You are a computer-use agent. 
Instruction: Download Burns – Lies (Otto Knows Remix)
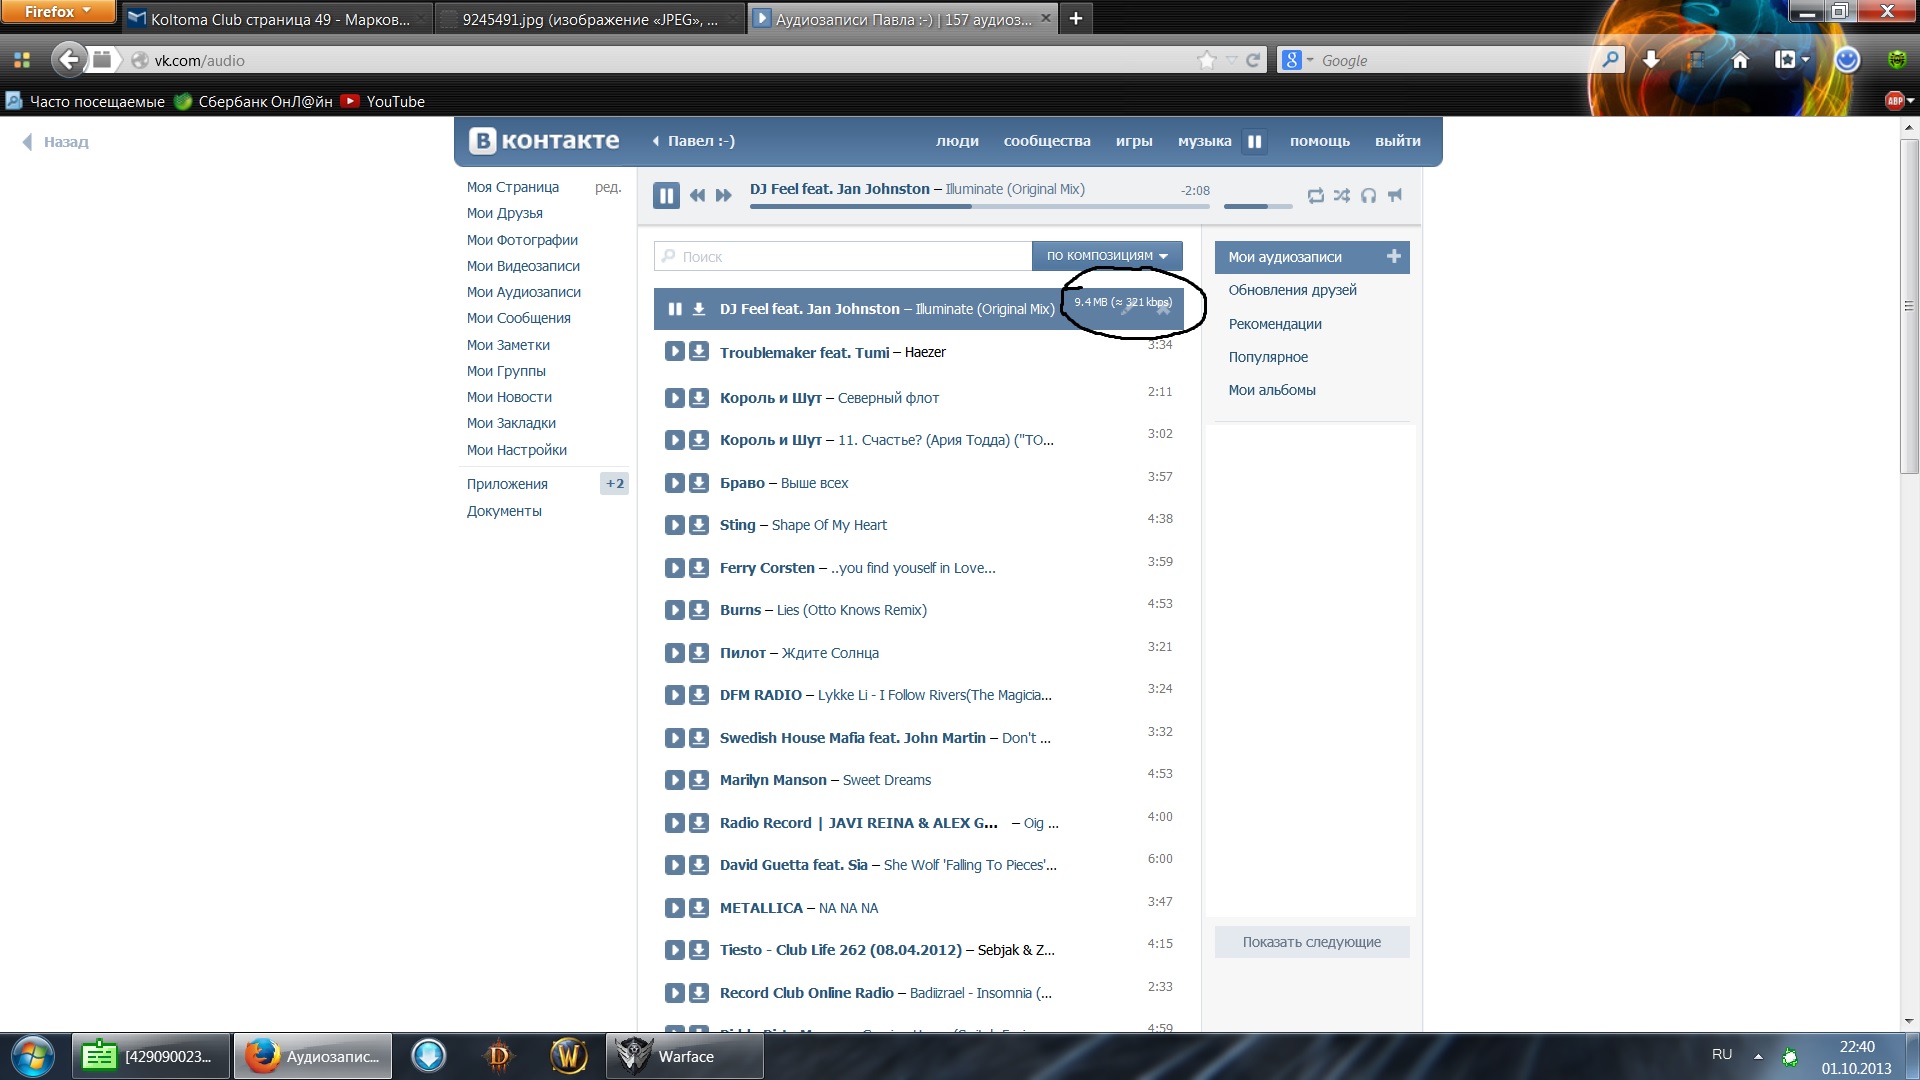699,610
